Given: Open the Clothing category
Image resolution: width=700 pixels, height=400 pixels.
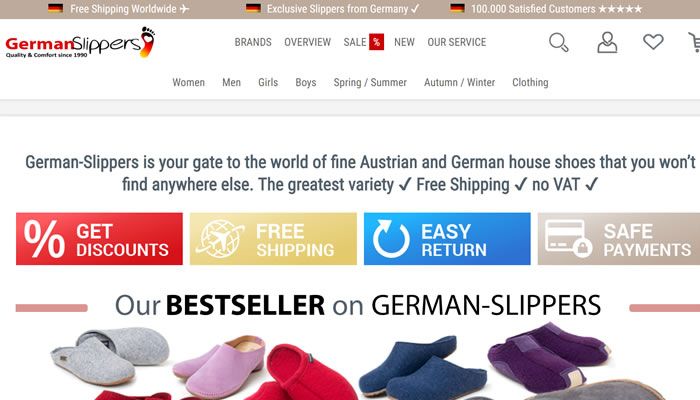Looking at the screenshot, I should 530,83.
